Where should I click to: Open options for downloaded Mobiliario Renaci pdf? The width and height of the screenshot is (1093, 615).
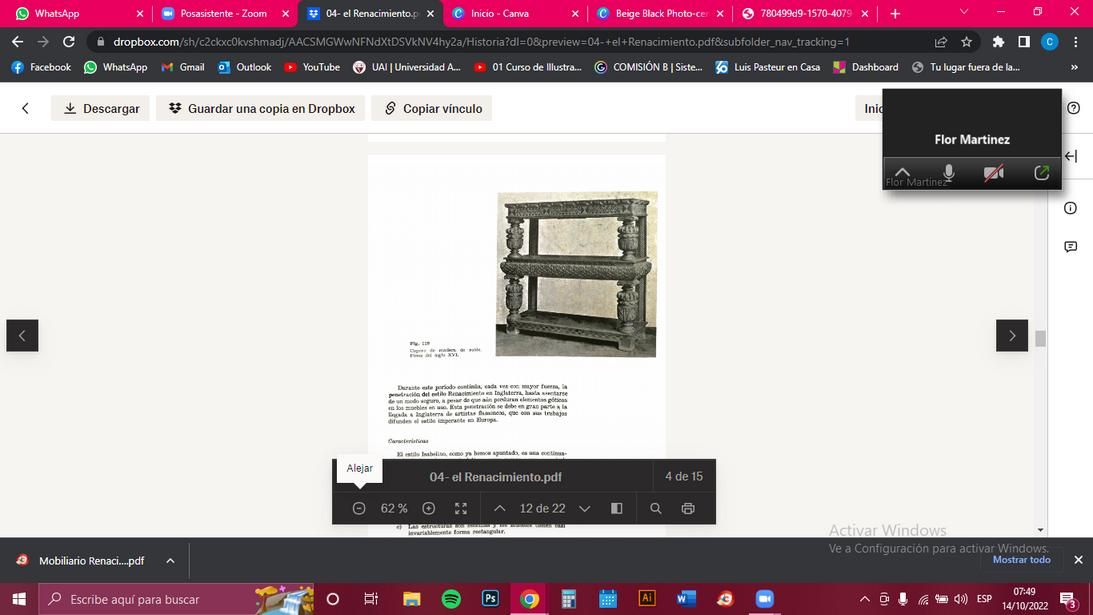170,561
